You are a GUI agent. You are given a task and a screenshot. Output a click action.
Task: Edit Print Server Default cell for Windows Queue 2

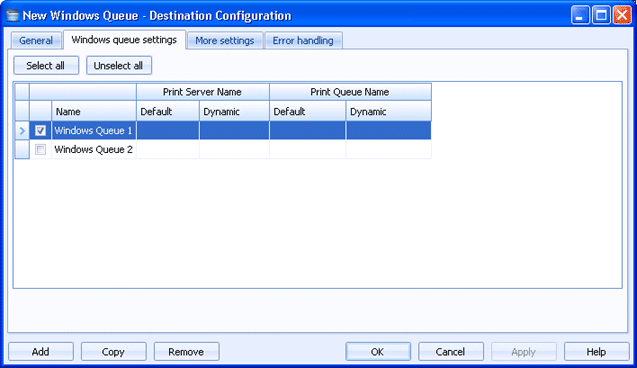click(x=167, y=149)
